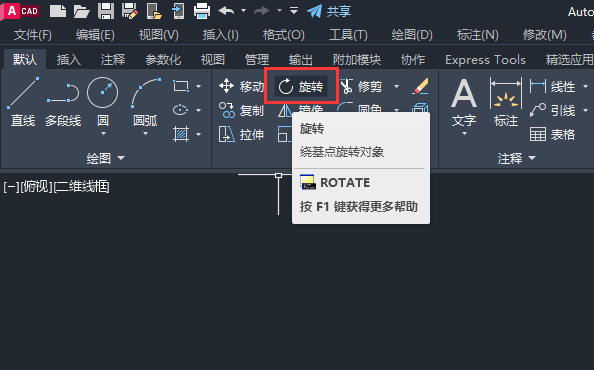Select the ellipse draw tool
594x370 pixels.
click(x=181, y=110)
